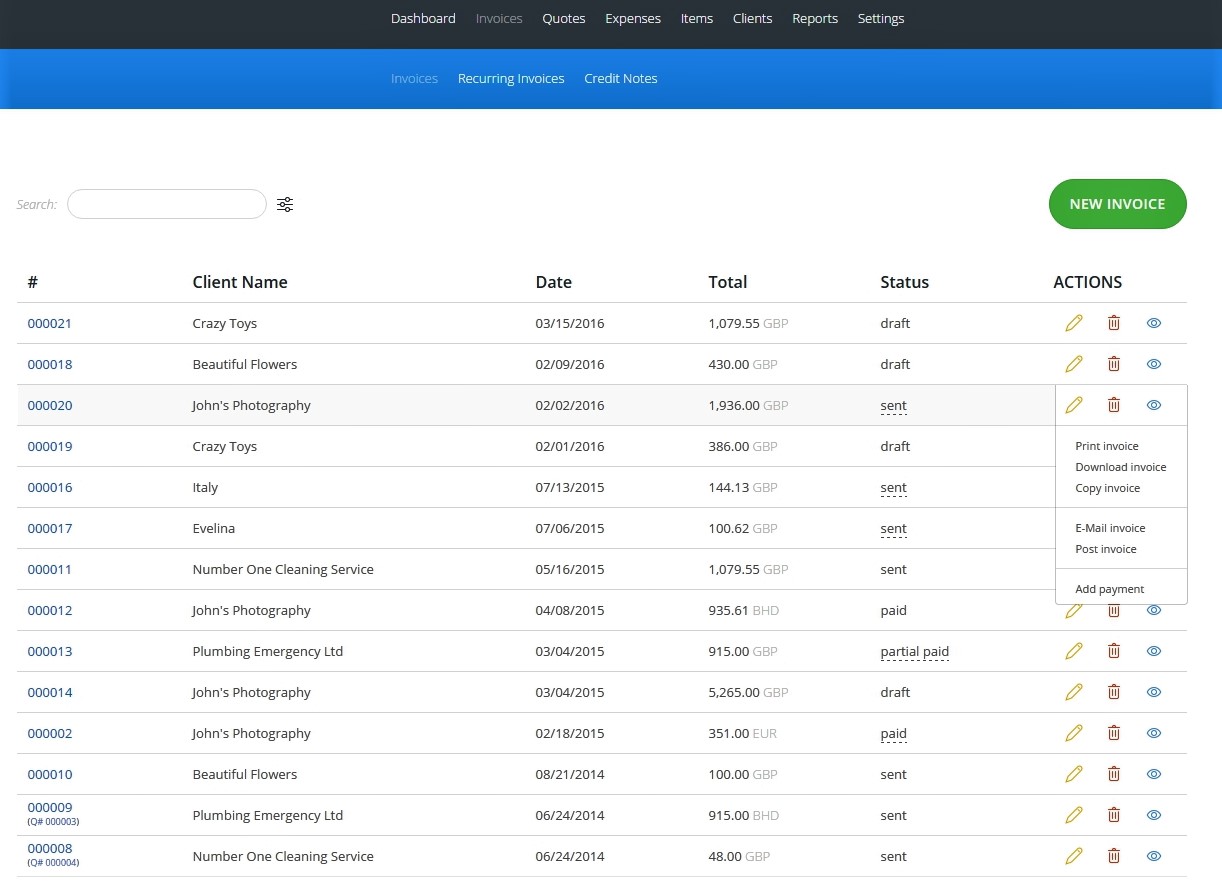The height and width of the screenshot is (881, 1222).
Task: View invoice 000002 using the eye icon
Action: point(1154,733)
